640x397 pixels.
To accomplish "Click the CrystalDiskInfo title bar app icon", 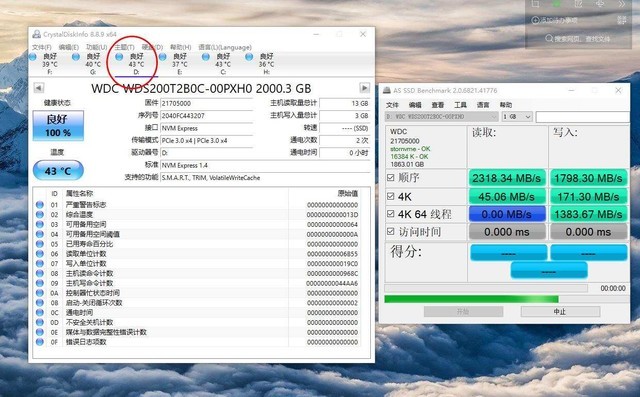I will click(x=36, y=34).
